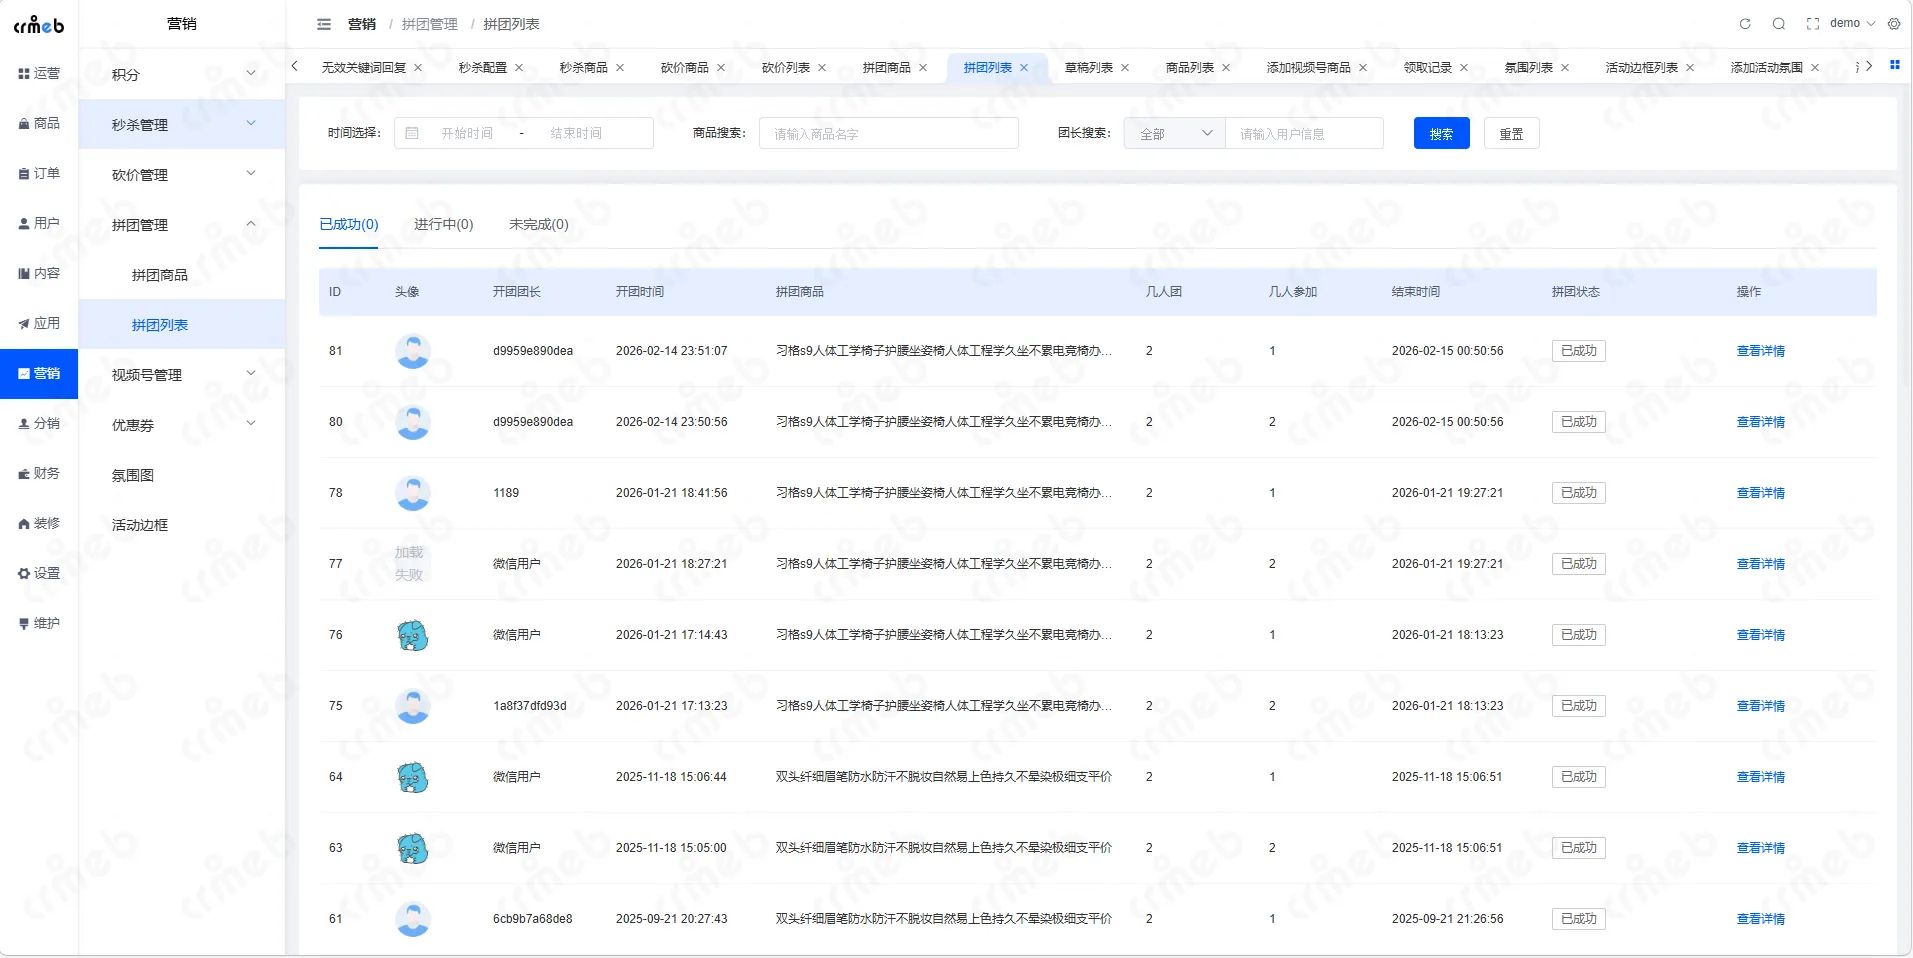Click the avatar in row ID 81
Screen dimensions: 1913x958
point(413,351)
